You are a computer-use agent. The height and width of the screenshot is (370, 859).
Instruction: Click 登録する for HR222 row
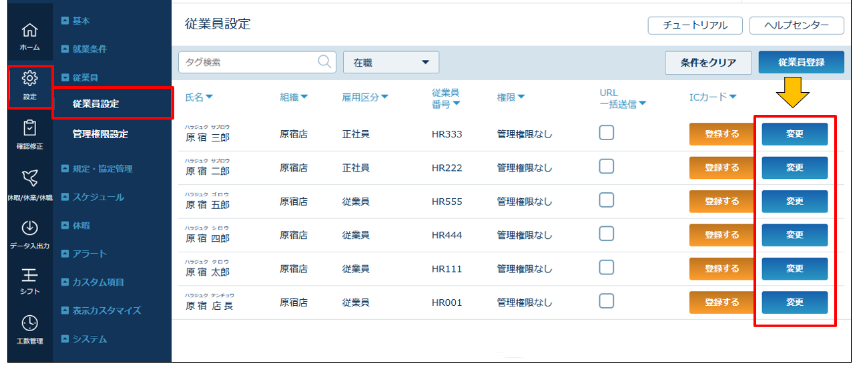click(721, 168)
